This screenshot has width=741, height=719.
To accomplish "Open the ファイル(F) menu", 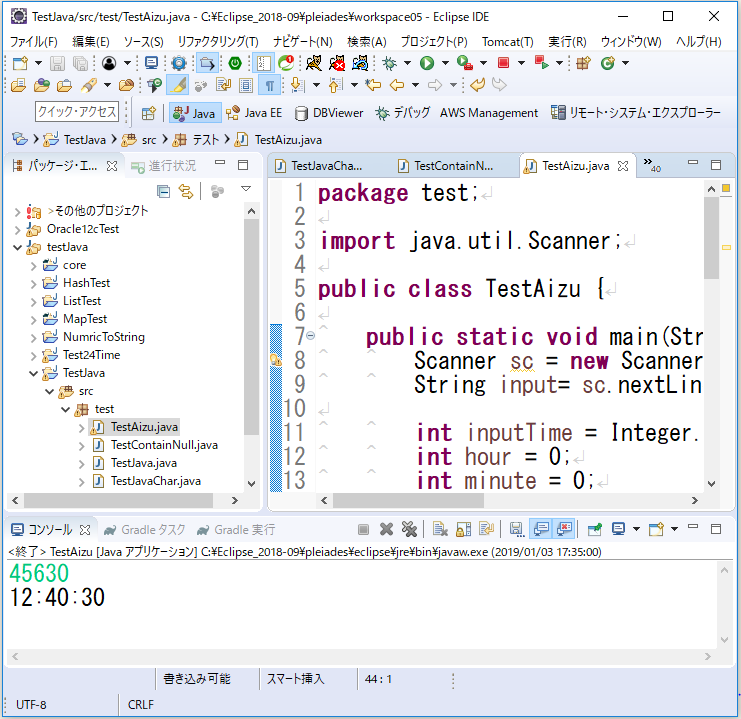I will [x=34, y=42].
